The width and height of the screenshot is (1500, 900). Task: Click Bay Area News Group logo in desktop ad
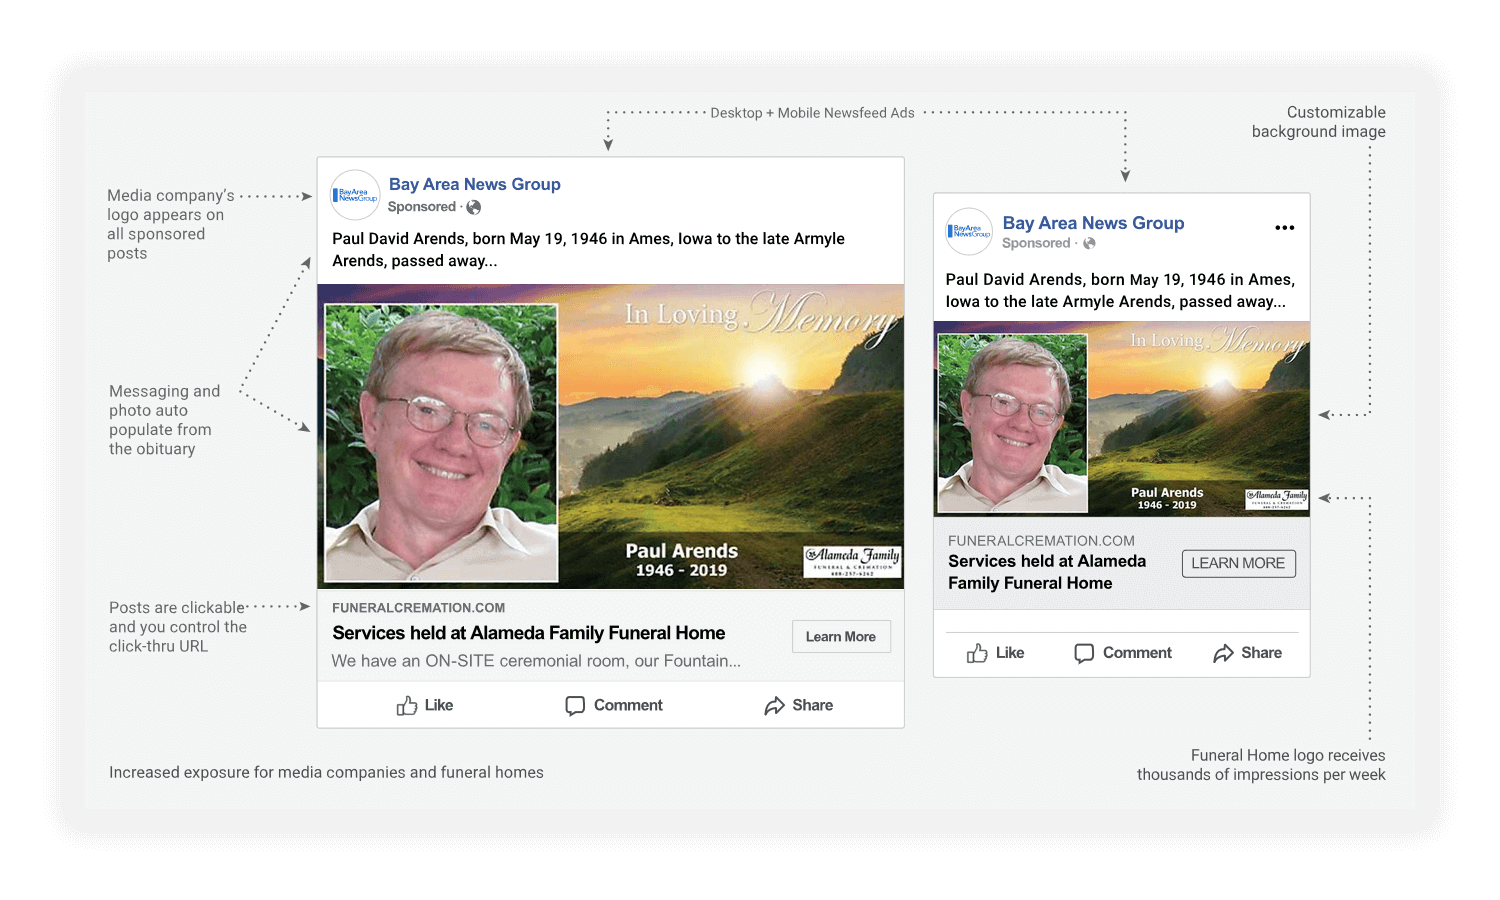pos(355,195)
